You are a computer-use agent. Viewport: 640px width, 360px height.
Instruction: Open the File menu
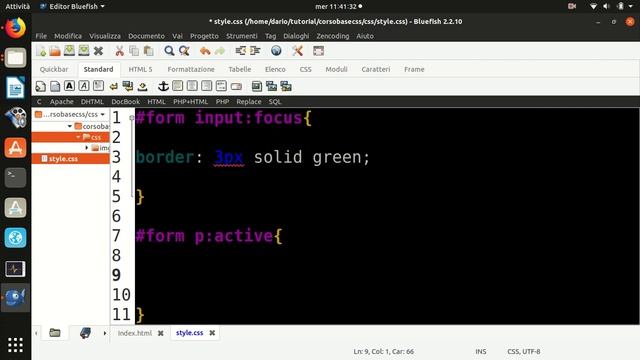point(41,36)
